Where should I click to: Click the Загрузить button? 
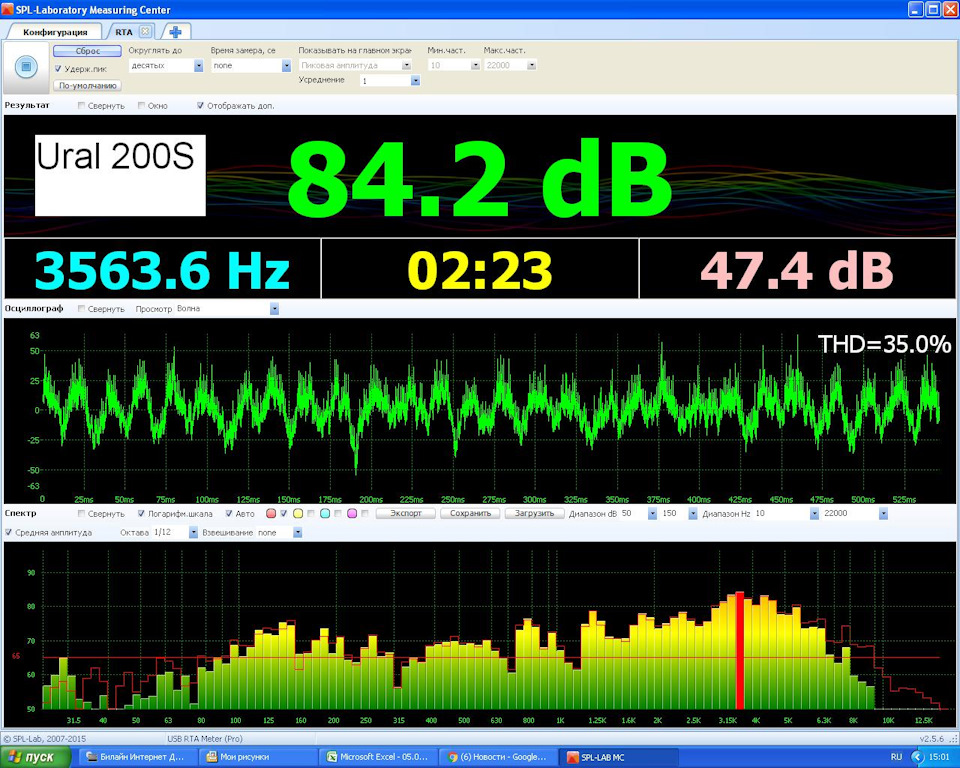pyautogui.click(x=534, y=513)
